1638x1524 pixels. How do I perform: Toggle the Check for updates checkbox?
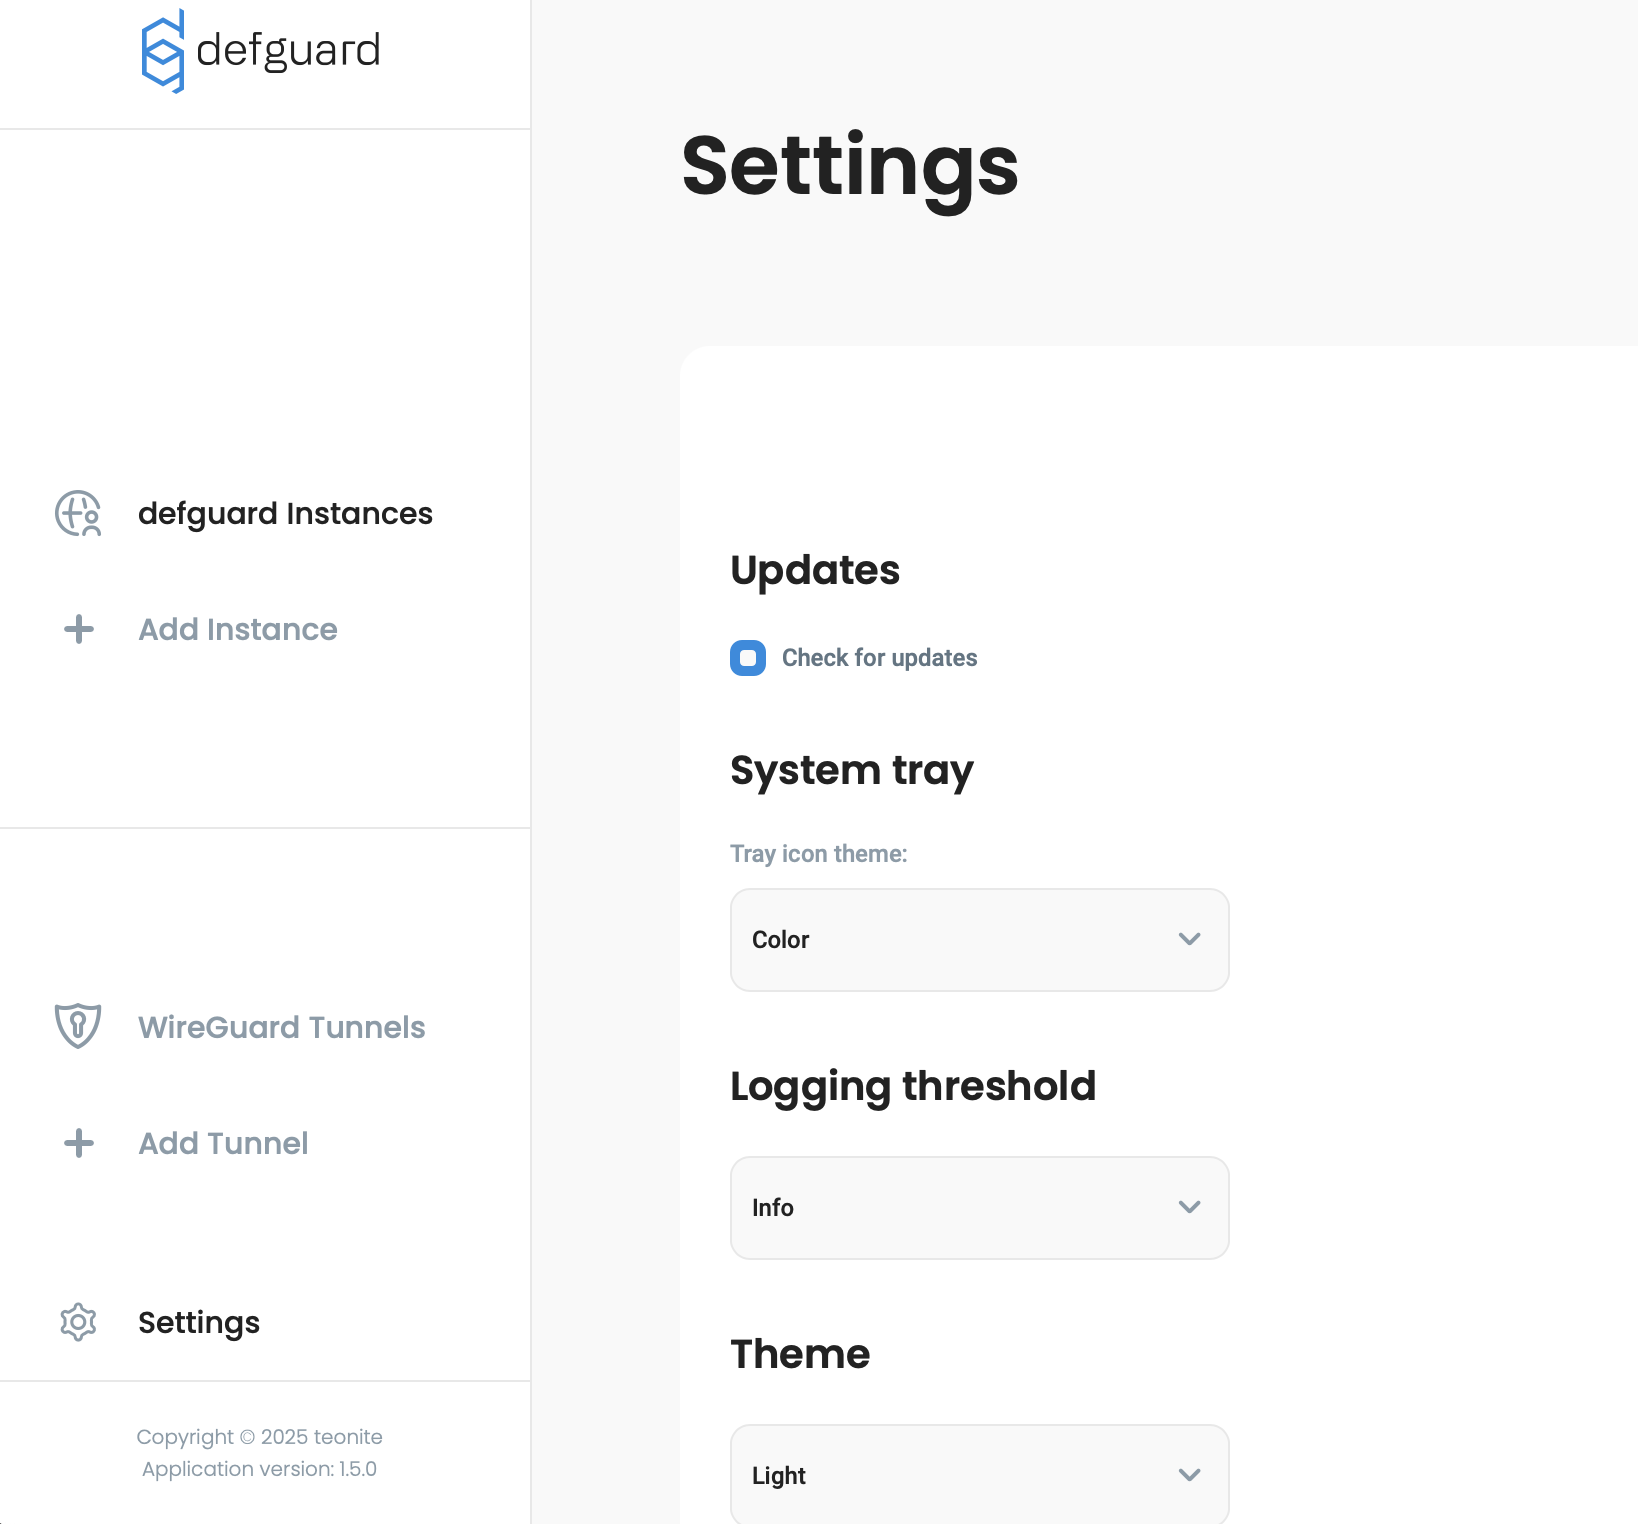[748, 658]
